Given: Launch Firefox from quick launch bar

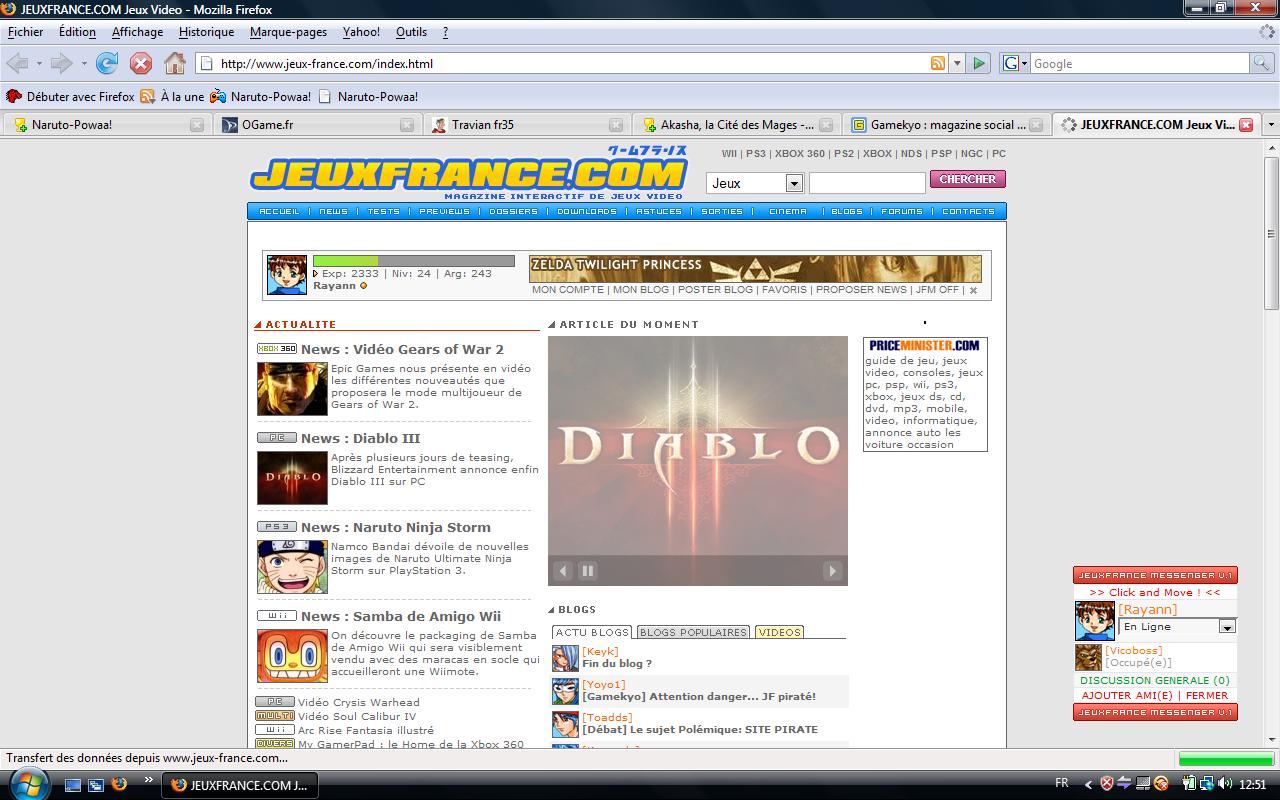Looking at the screenshot, I should tap(119, 784).
